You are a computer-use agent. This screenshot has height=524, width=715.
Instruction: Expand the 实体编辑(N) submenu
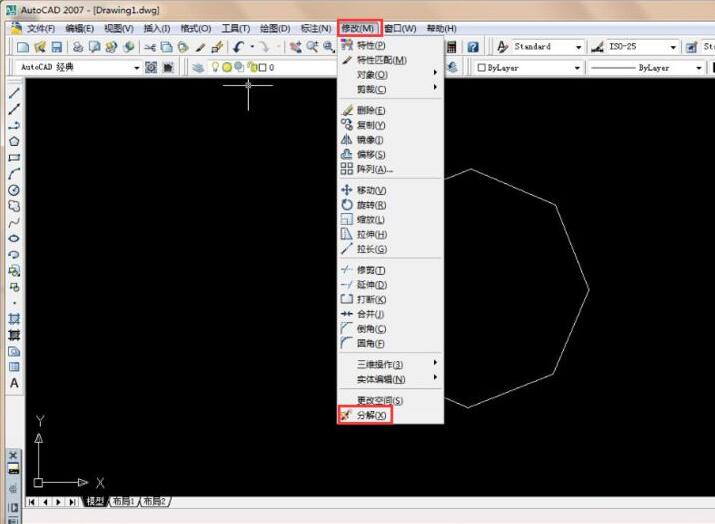click(391, 379)
